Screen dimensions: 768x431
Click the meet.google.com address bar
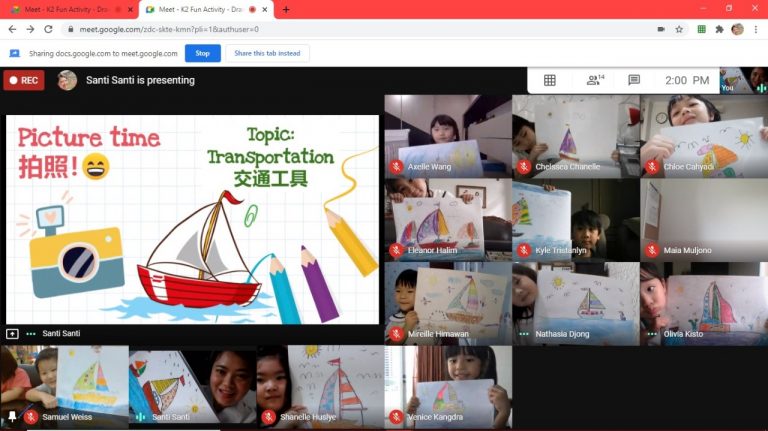coord(350,30)
